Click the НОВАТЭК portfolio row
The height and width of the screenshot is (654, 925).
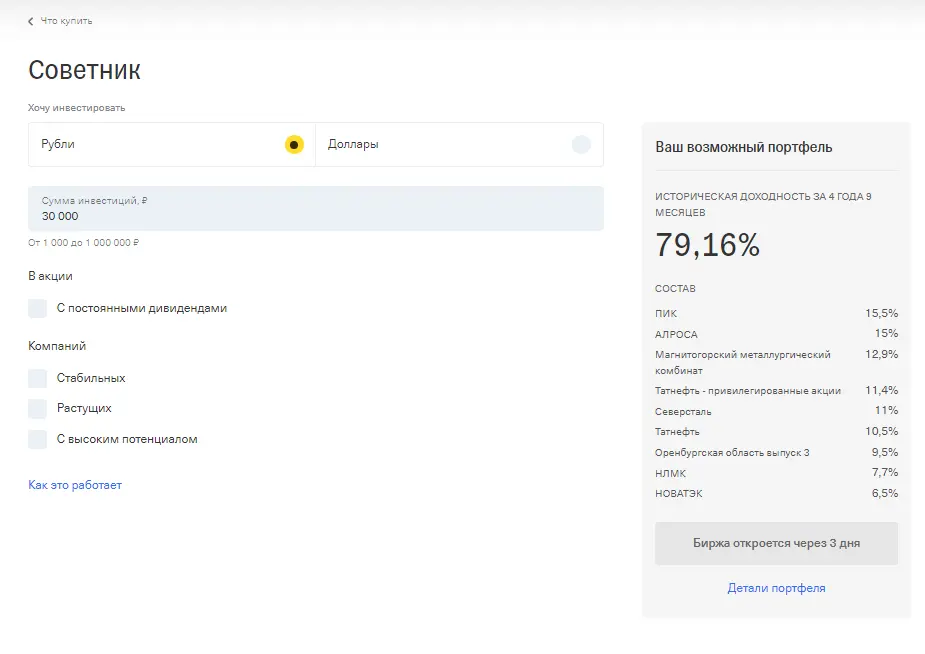(776, 494)
